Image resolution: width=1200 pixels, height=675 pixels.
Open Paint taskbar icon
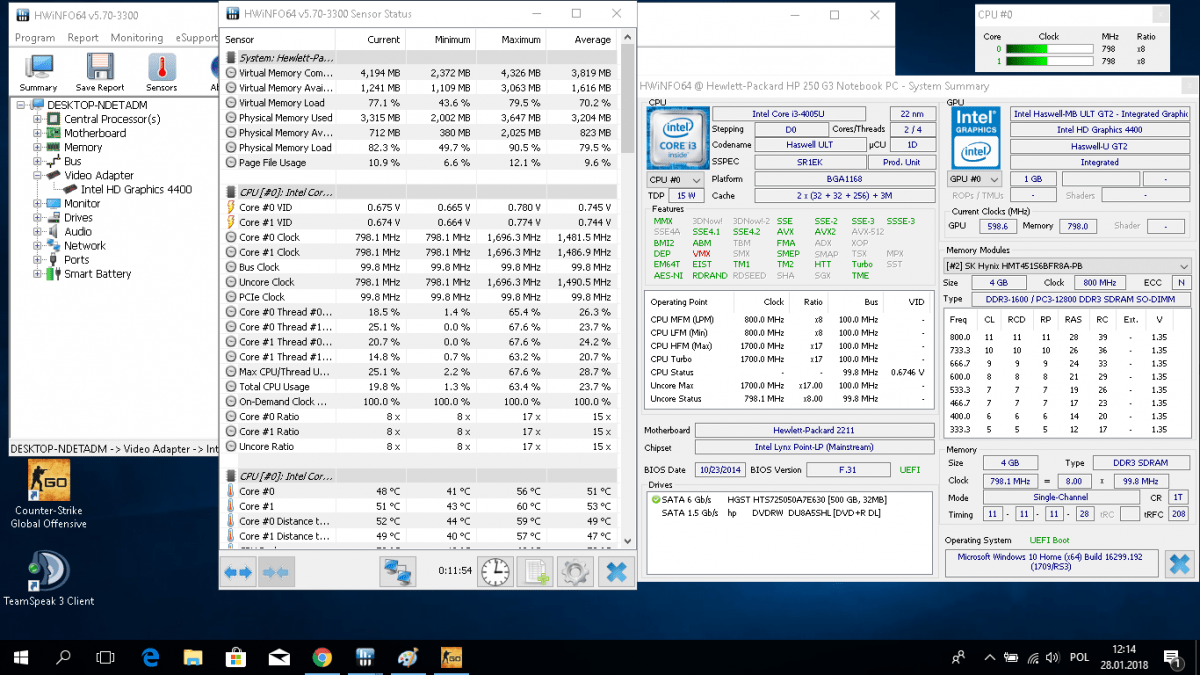[408, 657]
